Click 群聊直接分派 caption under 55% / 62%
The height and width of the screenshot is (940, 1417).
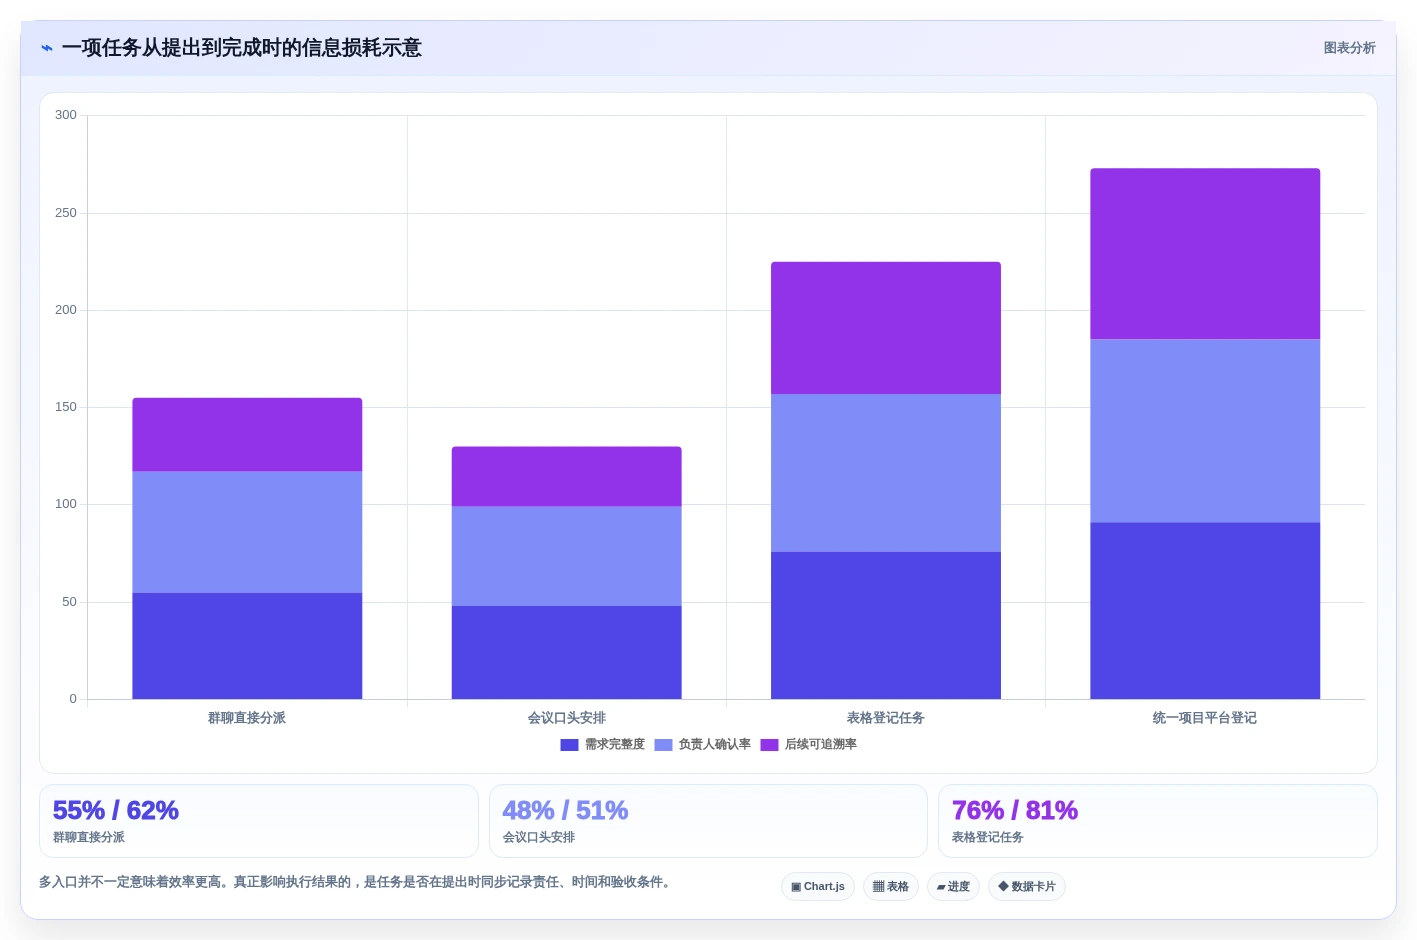(89, 838)
